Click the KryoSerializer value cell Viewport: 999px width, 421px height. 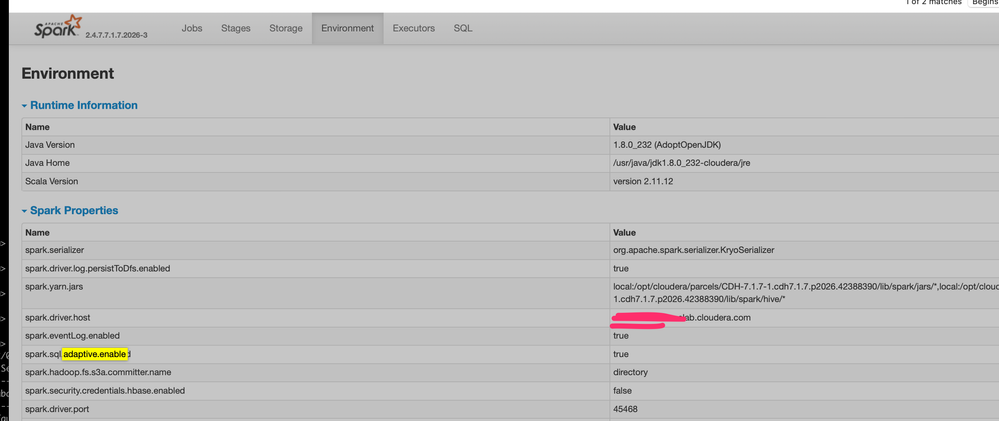[x=693, y=249]
